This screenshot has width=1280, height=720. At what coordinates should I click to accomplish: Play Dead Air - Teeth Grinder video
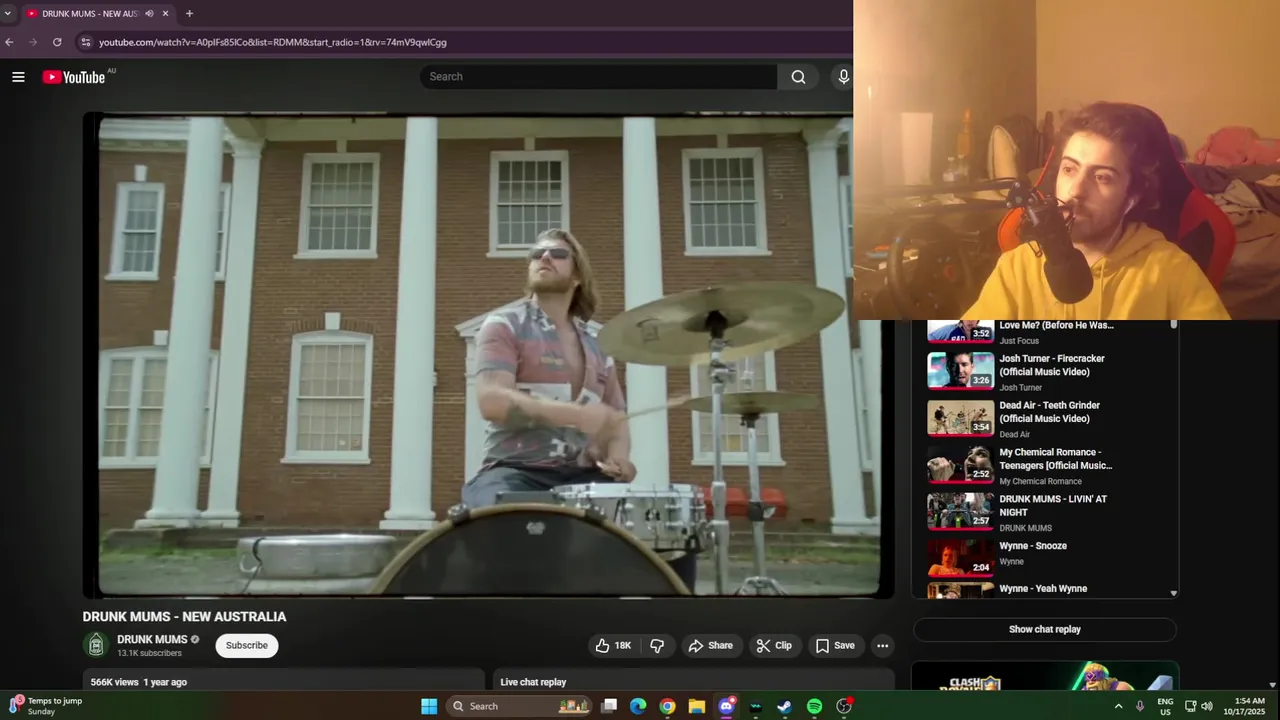pos(1049,412)
